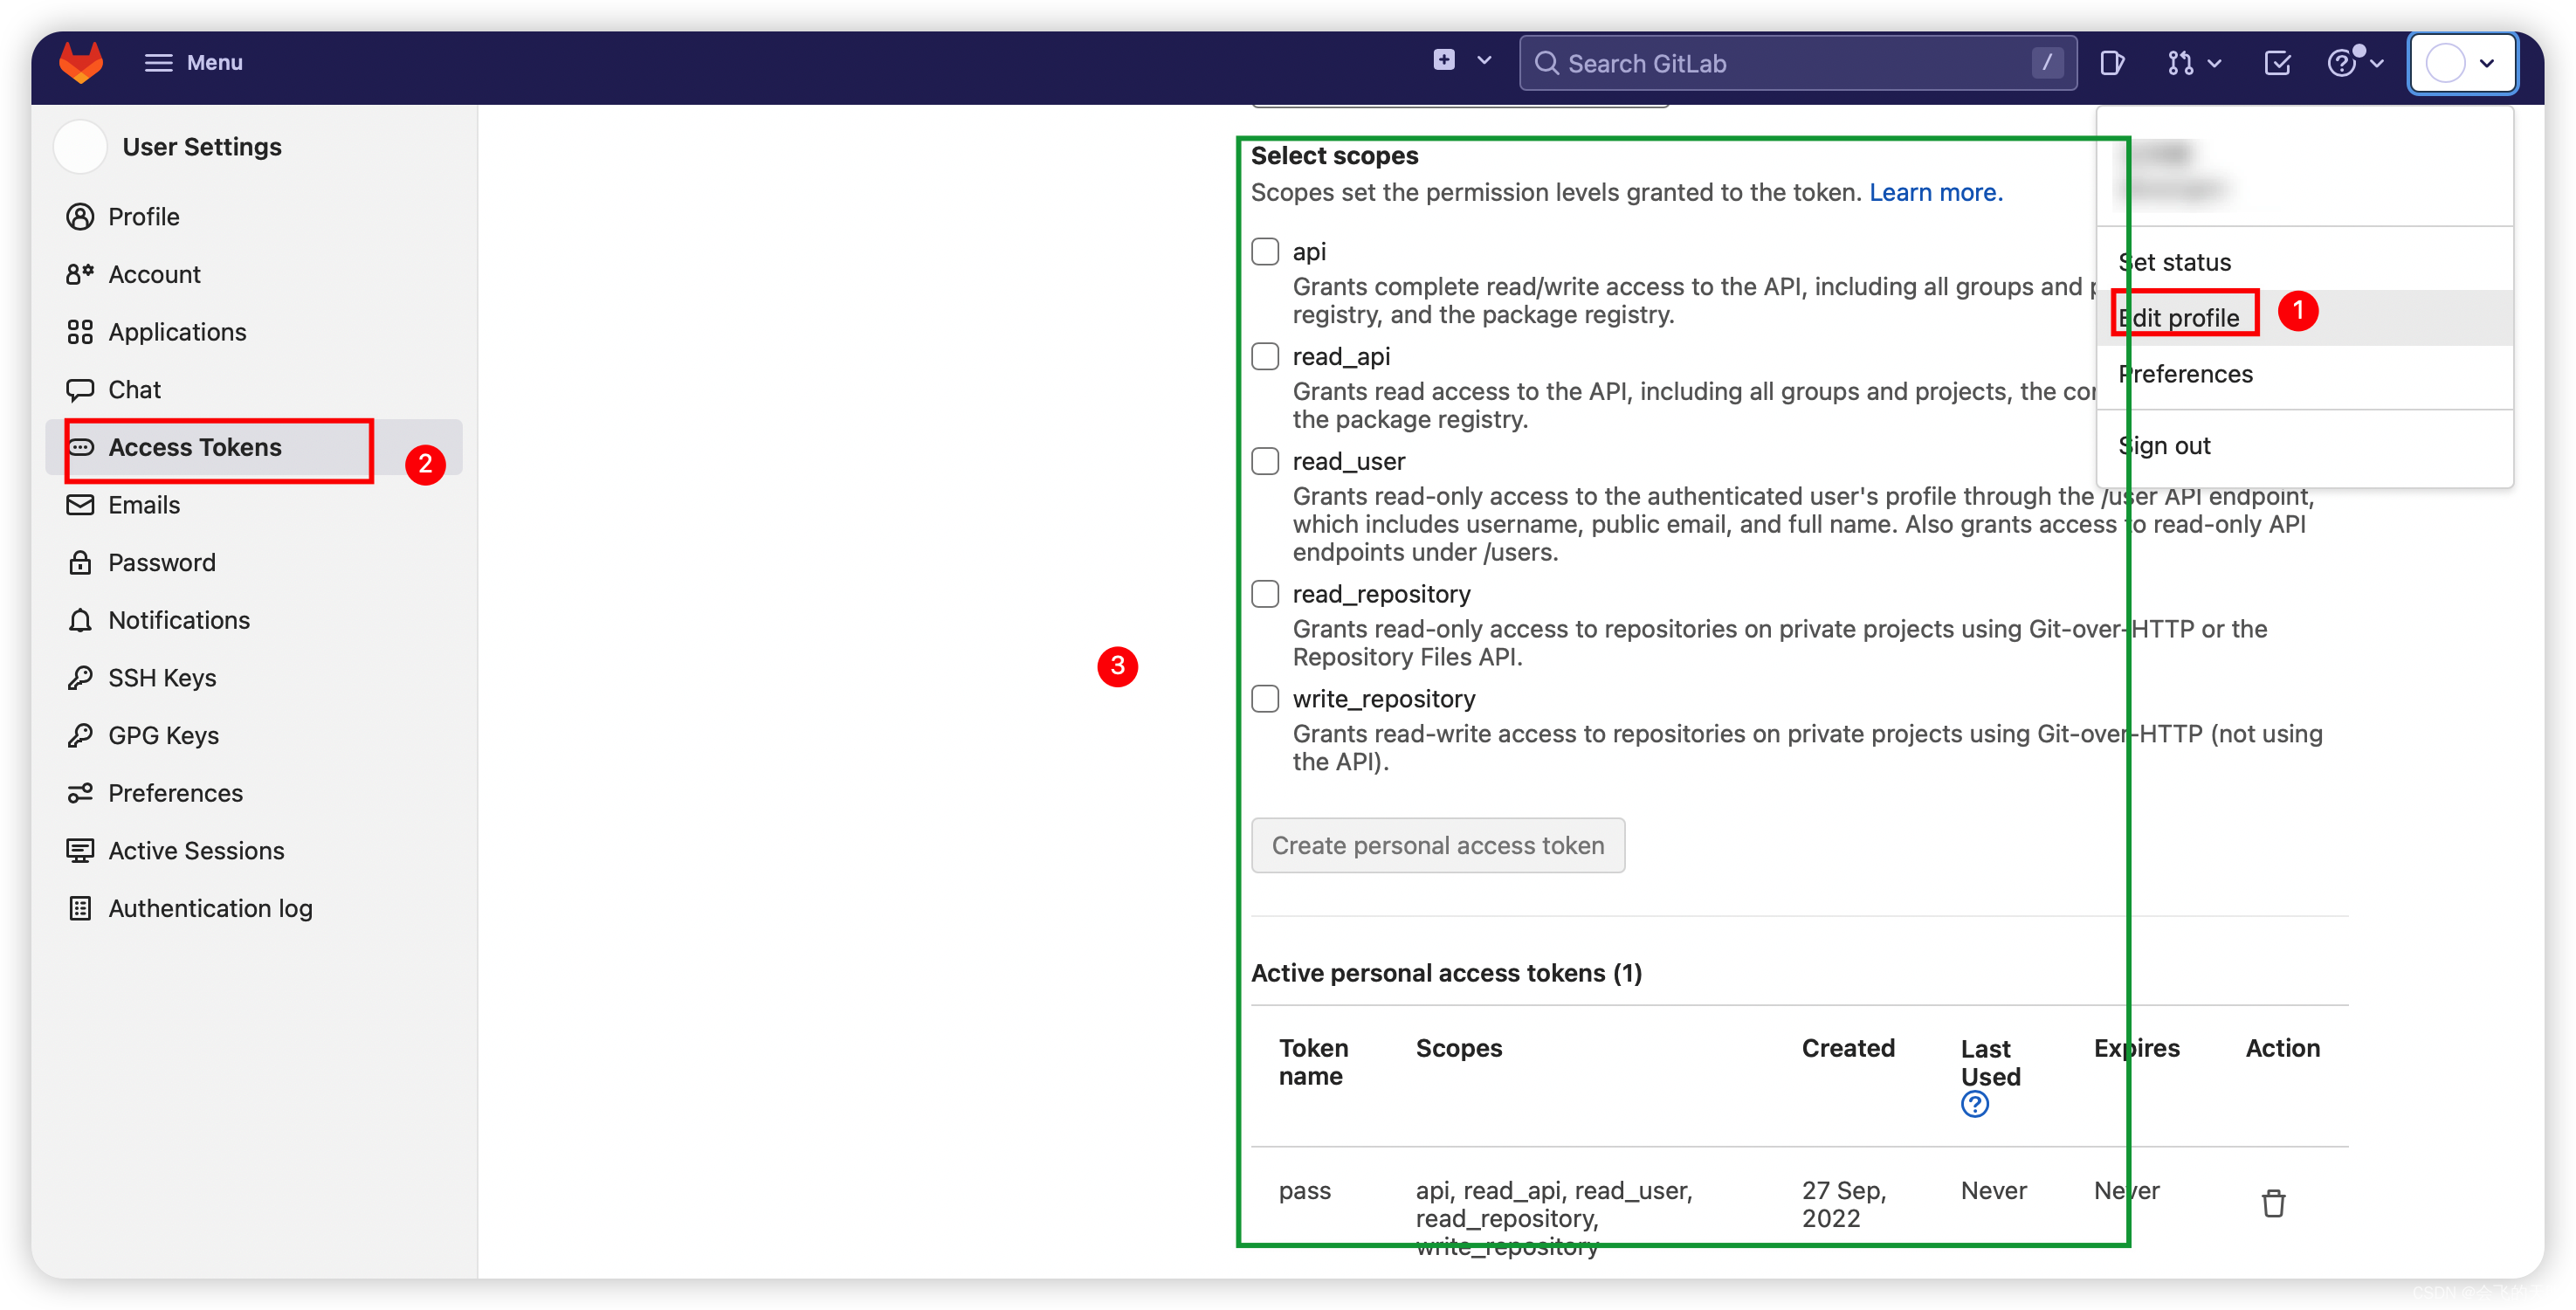2576x1310 pixels.
Task: Expand the help question-mark dropdown
Action: click(2354, 63)
